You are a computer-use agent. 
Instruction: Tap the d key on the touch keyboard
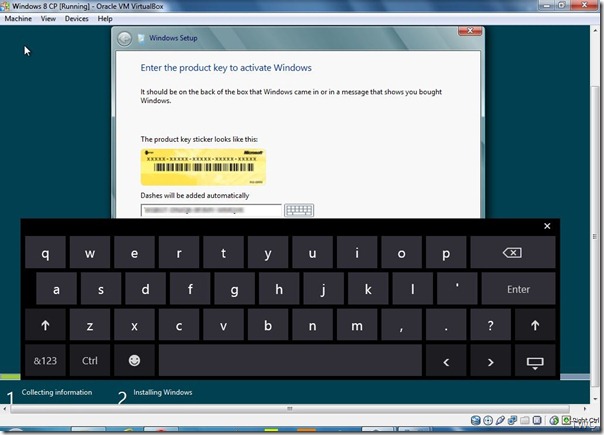click(x=146, y=289)
